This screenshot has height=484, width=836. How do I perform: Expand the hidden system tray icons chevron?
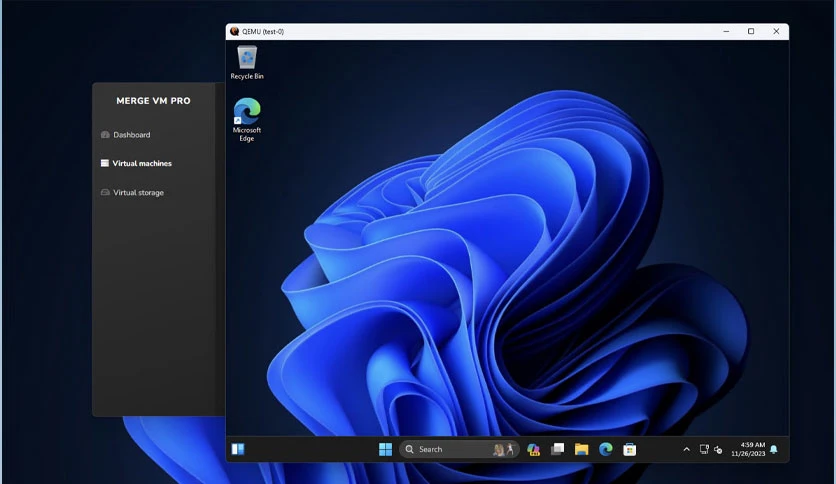(x=686, y=449)
